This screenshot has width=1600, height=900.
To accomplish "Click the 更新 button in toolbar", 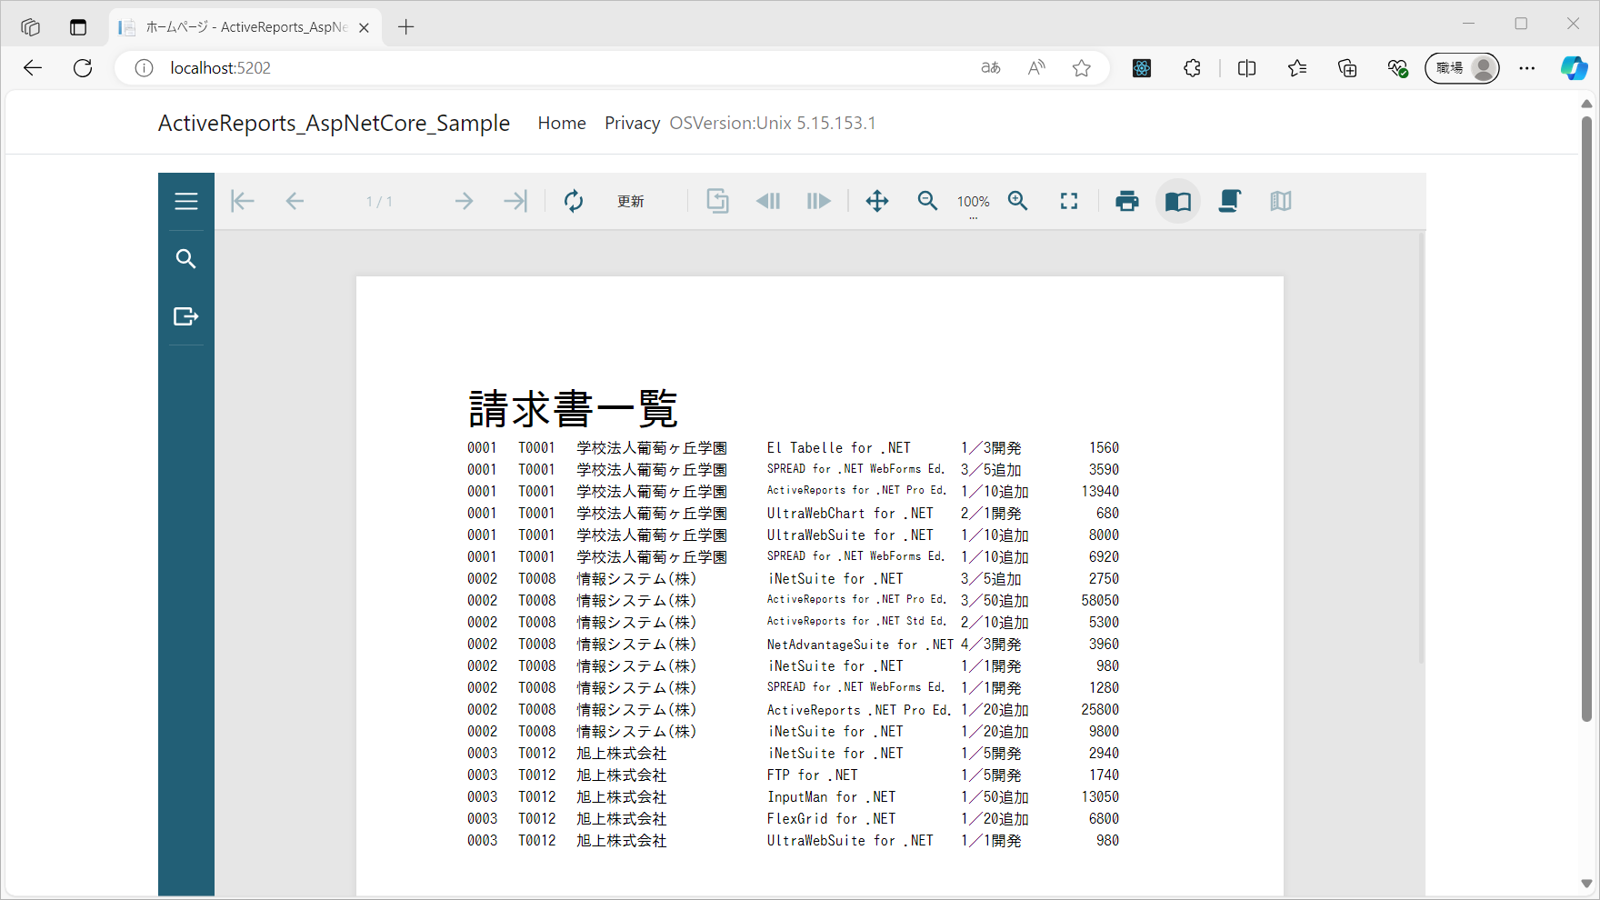I will click(630, 201).
